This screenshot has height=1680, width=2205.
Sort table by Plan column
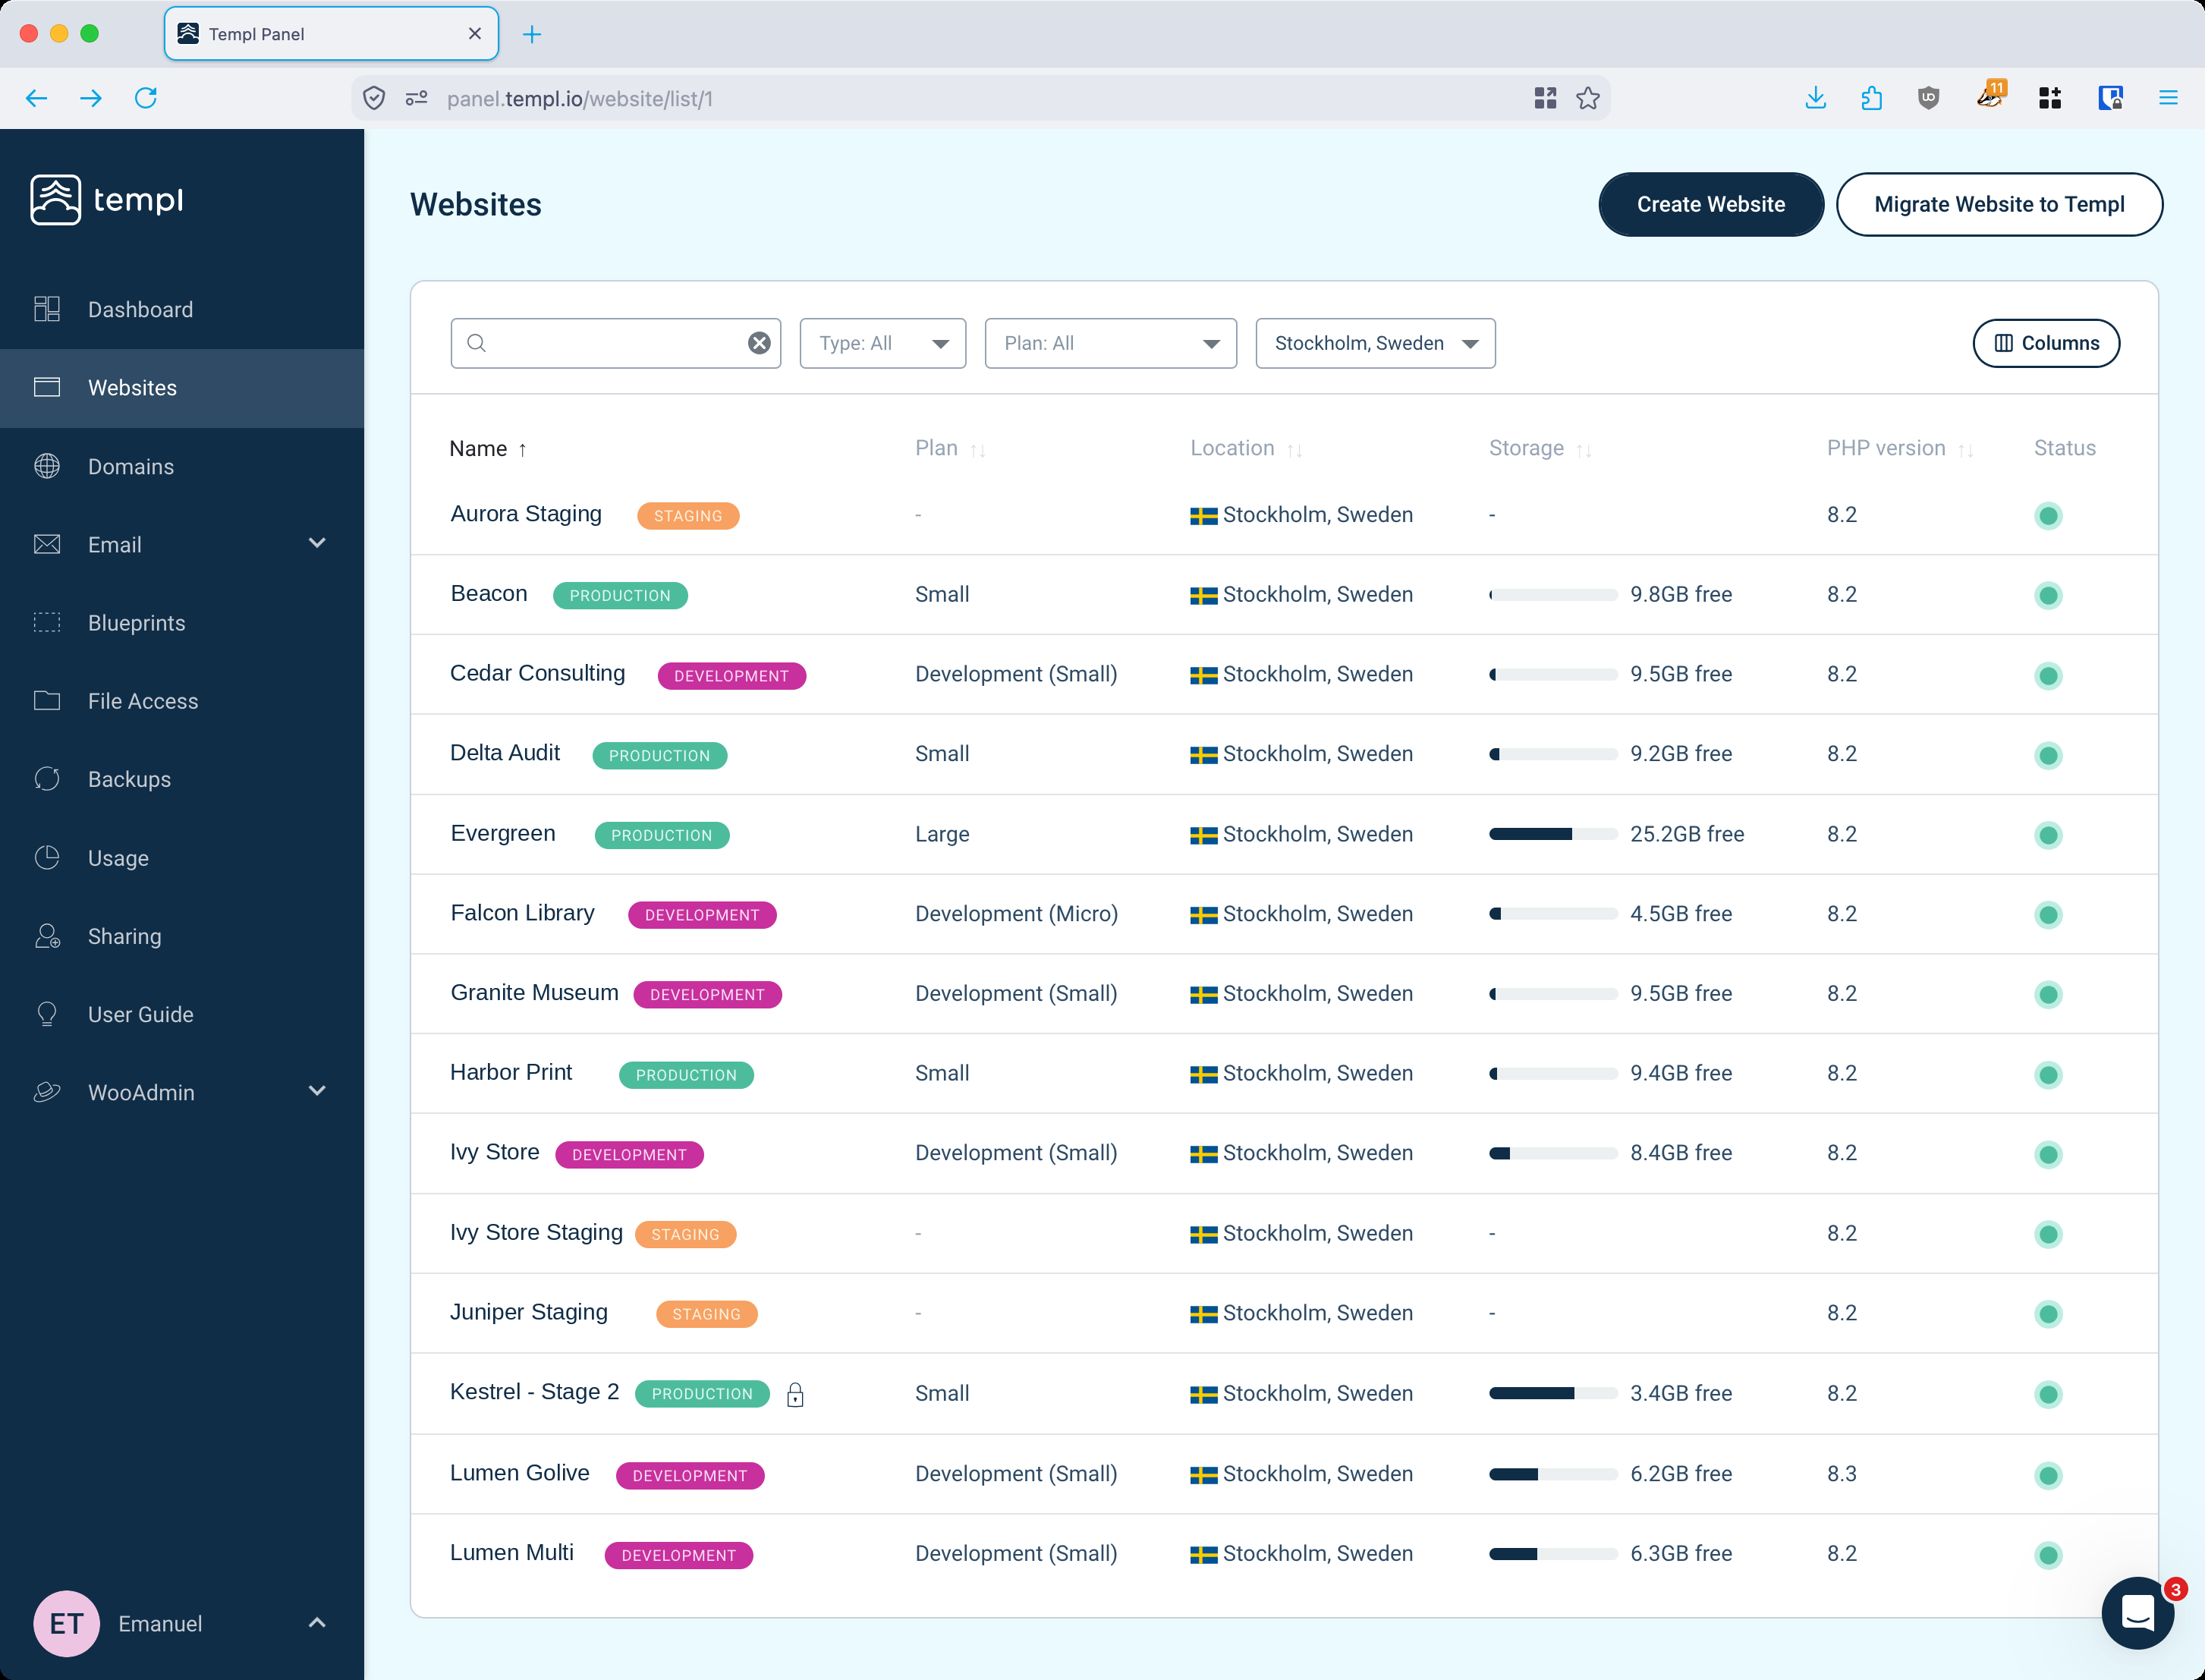click(950, 449)
